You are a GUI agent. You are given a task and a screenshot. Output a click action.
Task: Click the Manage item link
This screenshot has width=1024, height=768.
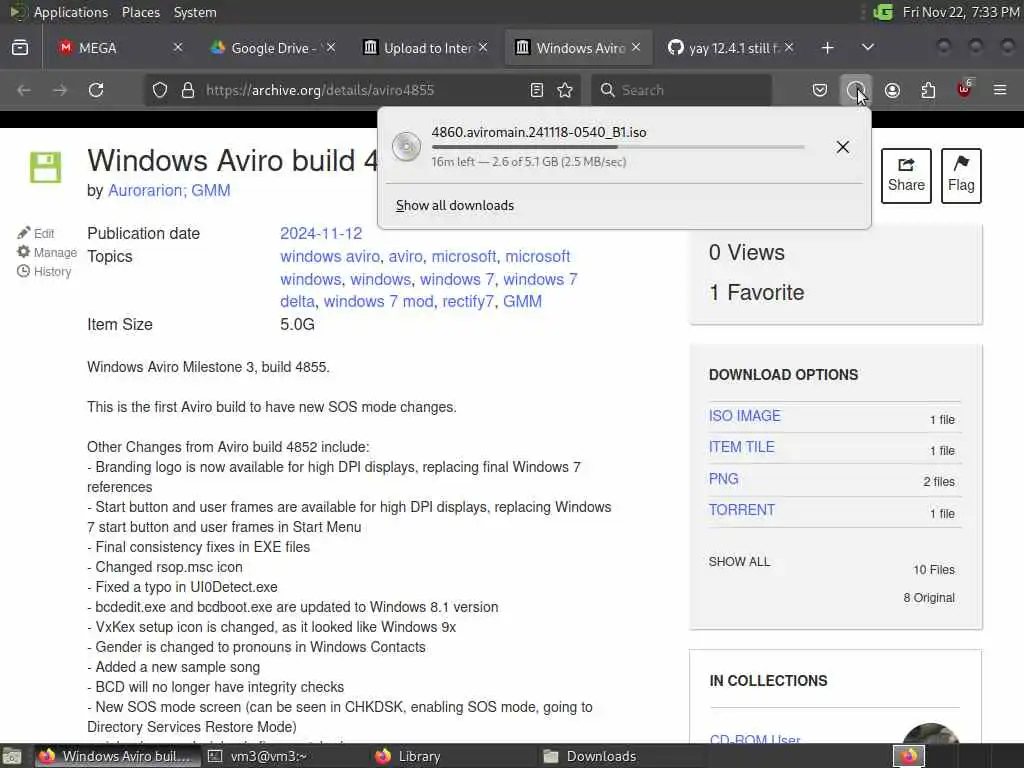coord(47,252)
